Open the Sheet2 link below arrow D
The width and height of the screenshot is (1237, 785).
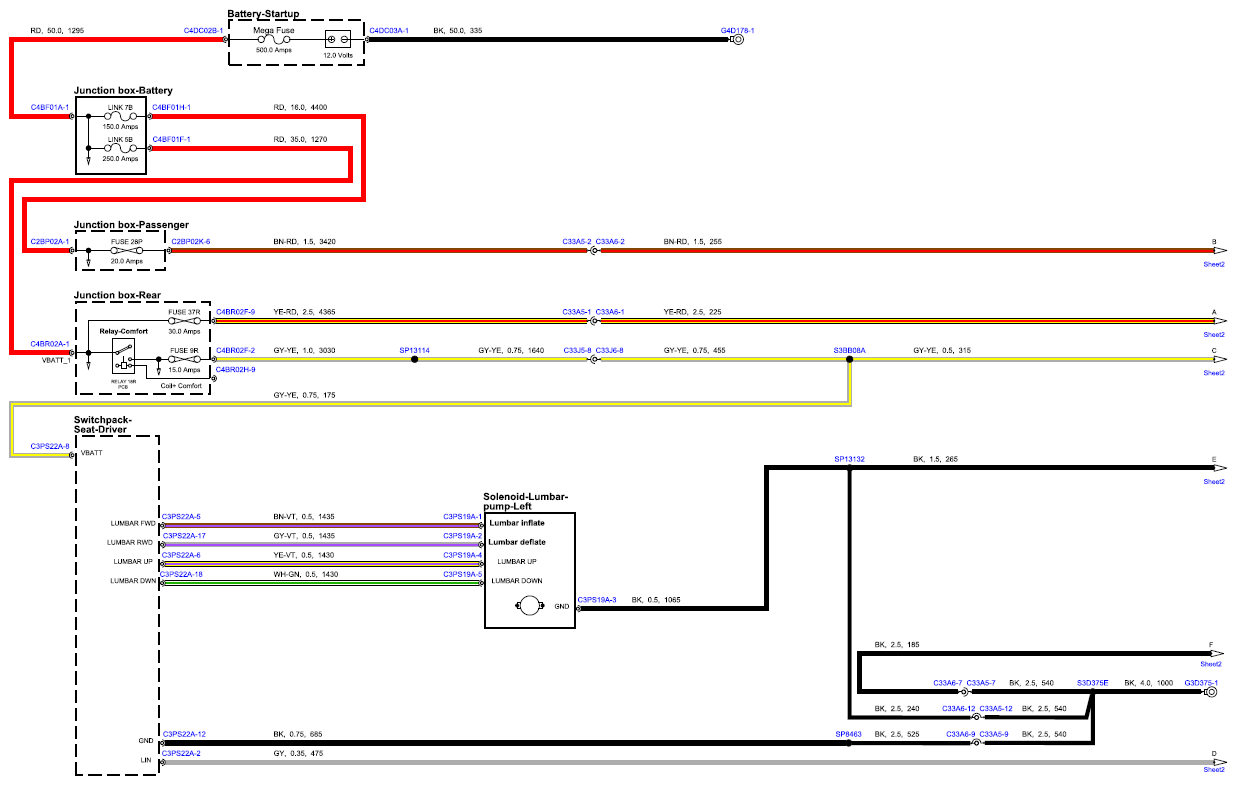point(1214,769)
